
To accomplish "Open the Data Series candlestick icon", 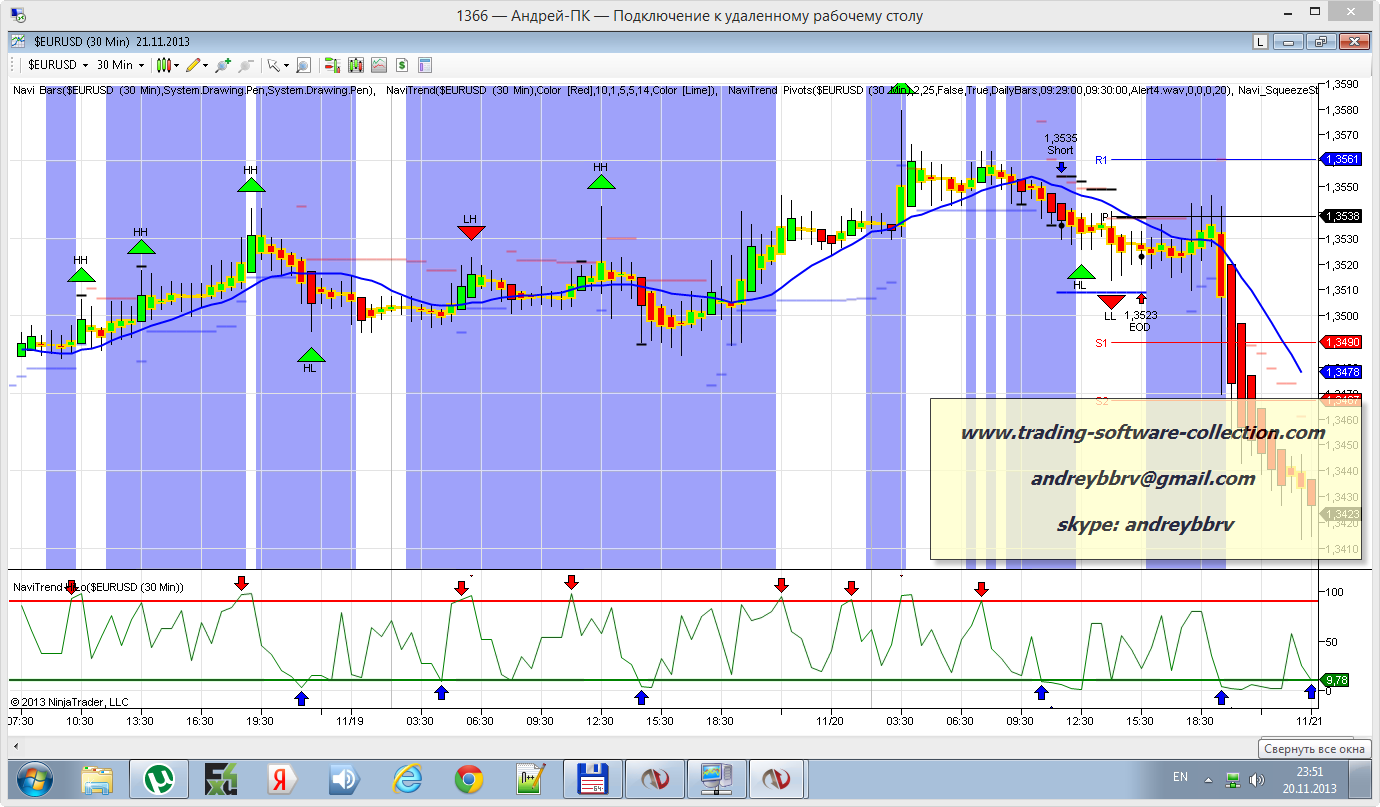I will (355, 65).
